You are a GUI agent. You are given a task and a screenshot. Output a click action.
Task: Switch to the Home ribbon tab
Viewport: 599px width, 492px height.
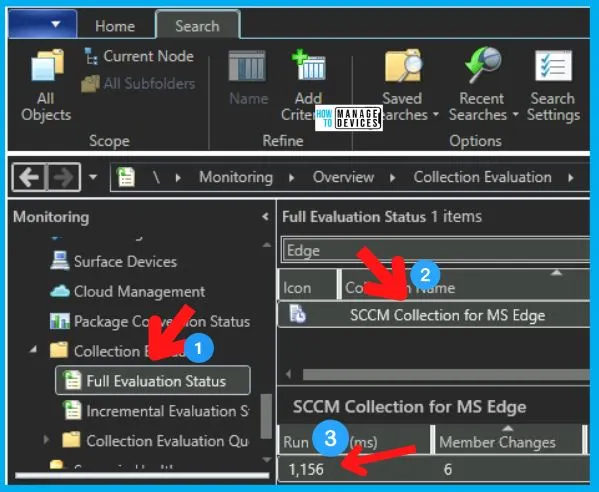[x=115, y=26]
